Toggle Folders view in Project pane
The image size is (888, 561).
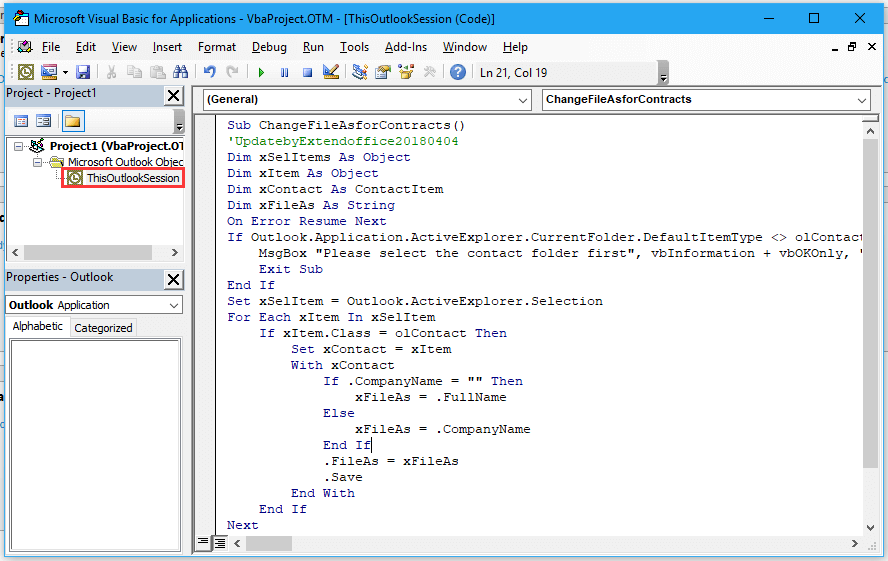coord(72,121)
